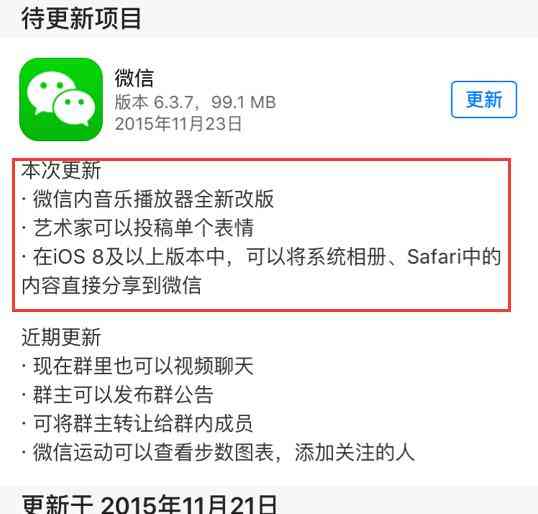
Task: Tap the large chat bubble in the WeChat icon
Action: tap(50, 91)
